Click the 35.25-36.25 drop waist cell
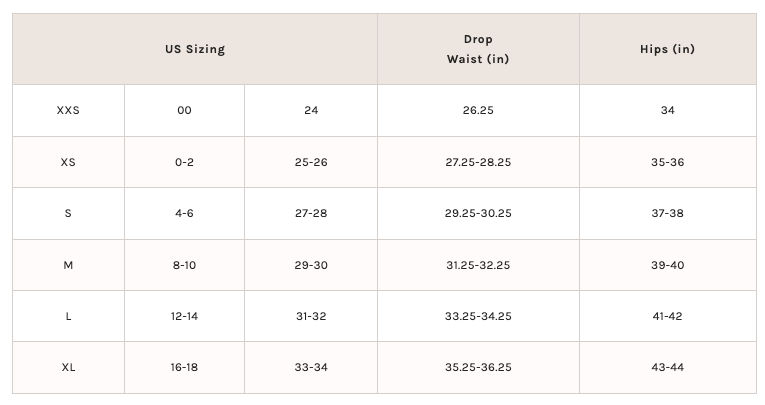The height and width of the screenshot is (405, 765). coord(478,367)
